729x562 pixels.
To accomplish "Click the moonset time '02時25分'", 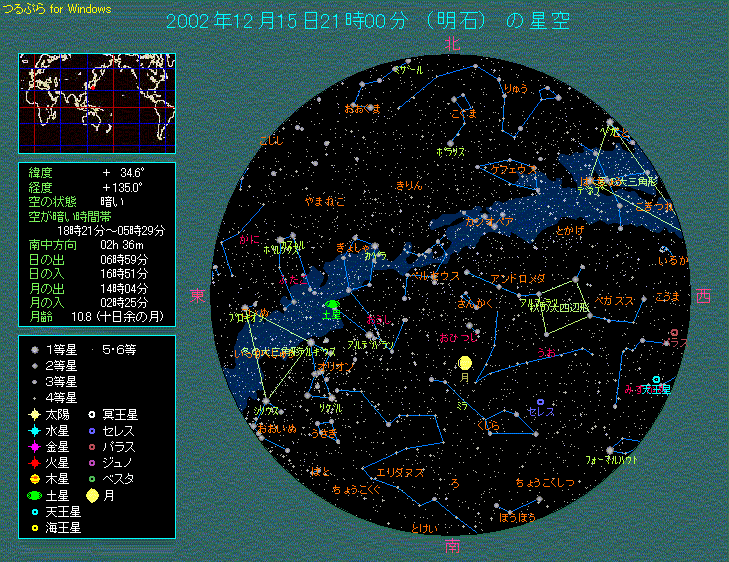I will (124, 303).
